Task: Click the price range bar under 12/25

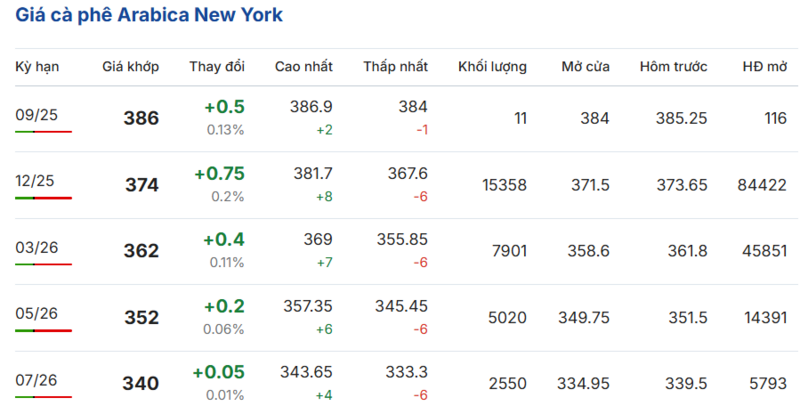Action: pyautogui.click(x=43, y=198)
